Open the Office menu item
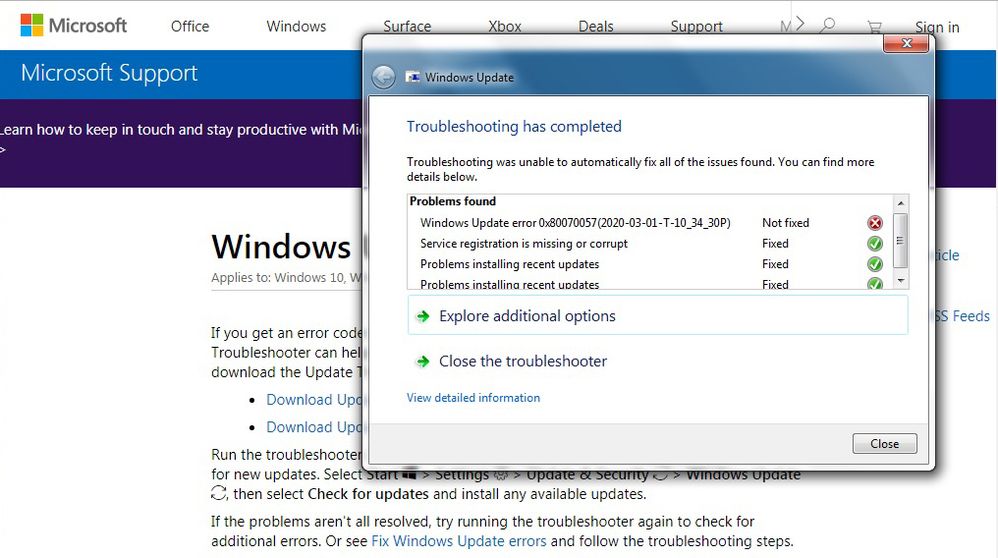 coord(190,26)
